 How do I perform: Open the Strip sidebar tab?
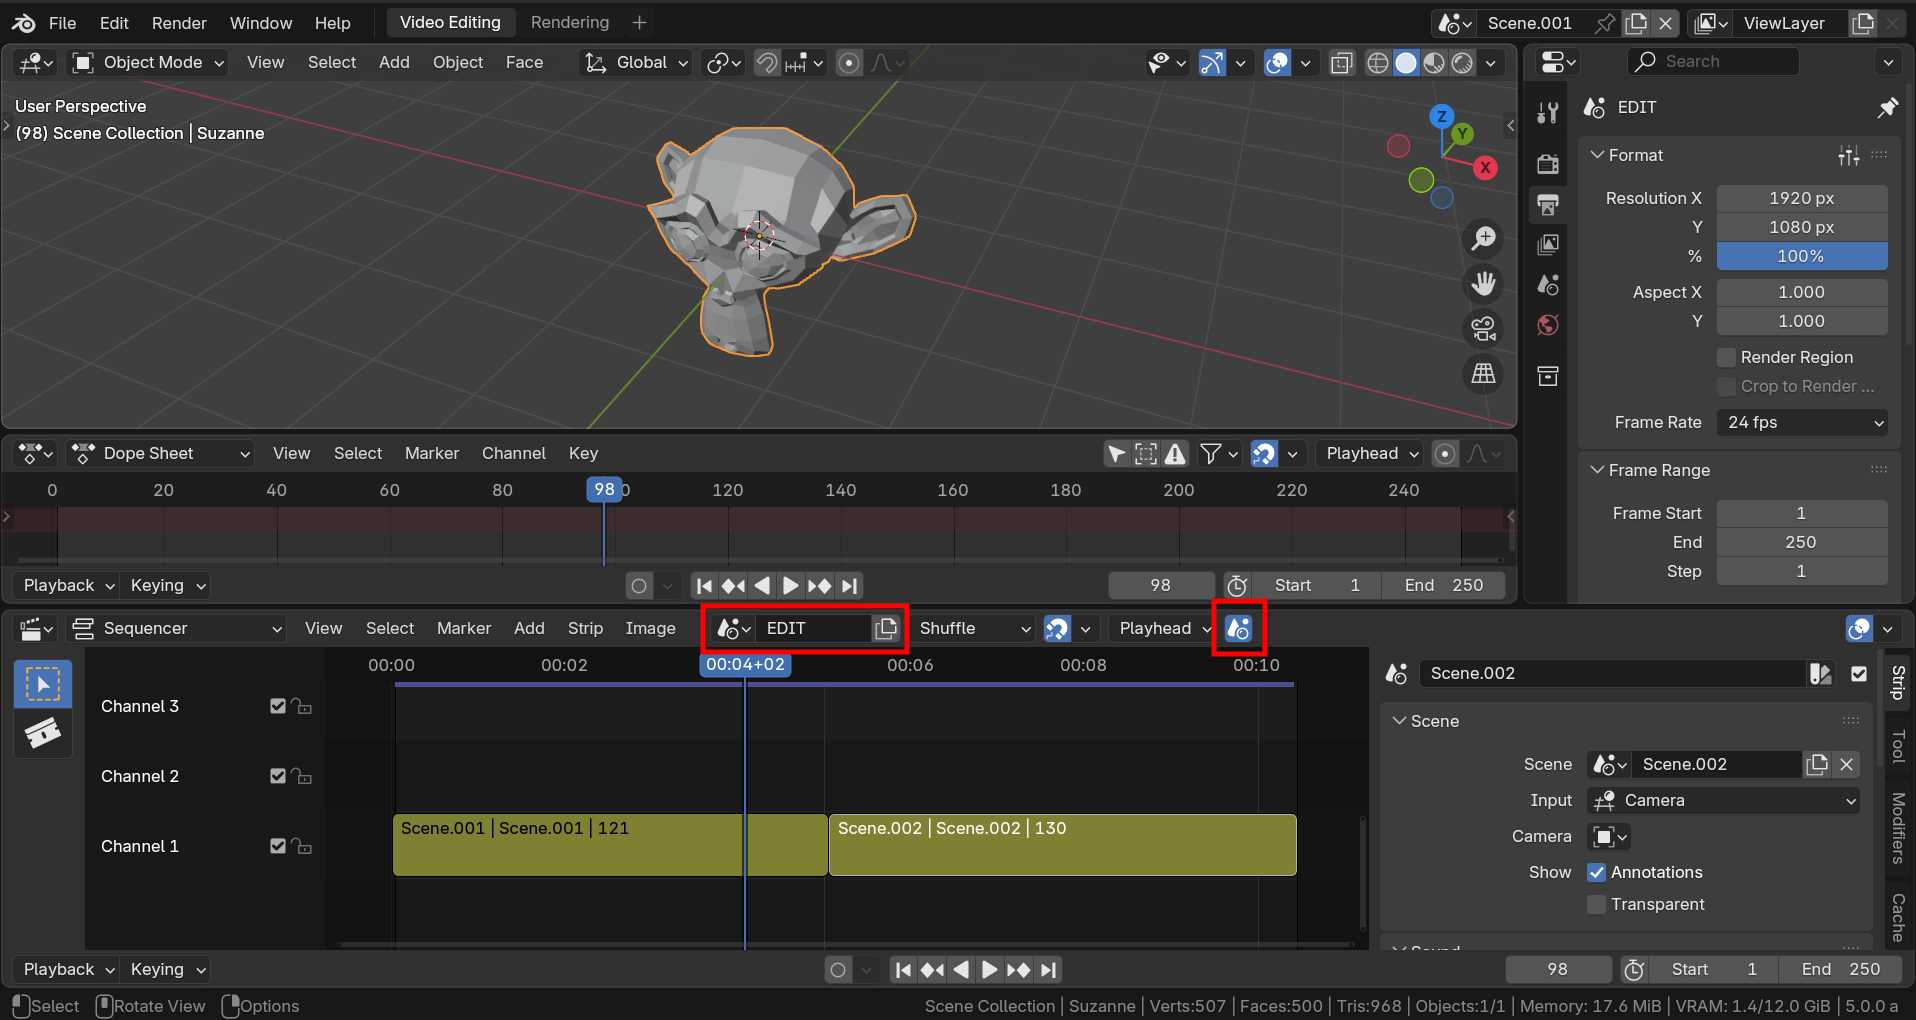pos(1897,682)
